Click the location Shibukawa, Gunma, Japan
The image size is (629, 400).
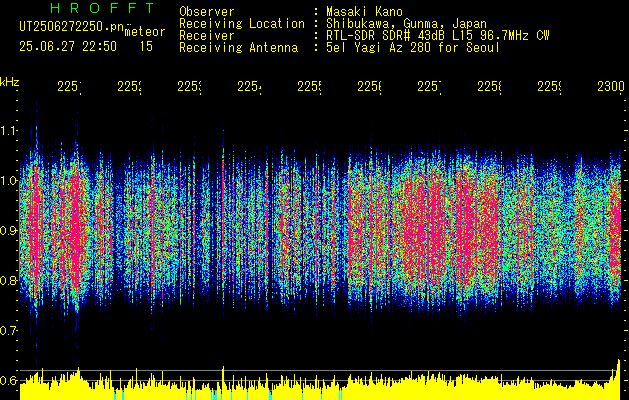(406, 24)
